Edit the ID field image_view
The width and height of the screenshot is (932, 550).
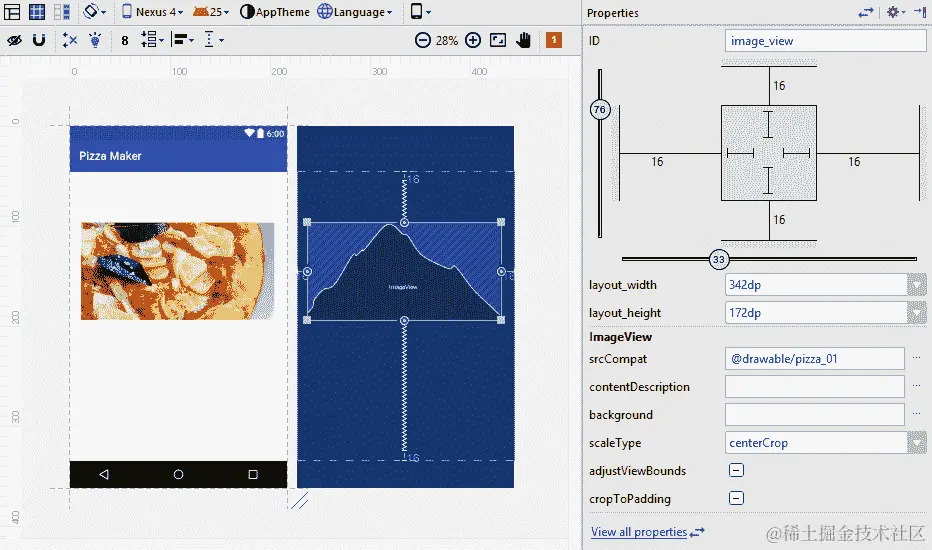pyautogui.click(x=825, y=41)
